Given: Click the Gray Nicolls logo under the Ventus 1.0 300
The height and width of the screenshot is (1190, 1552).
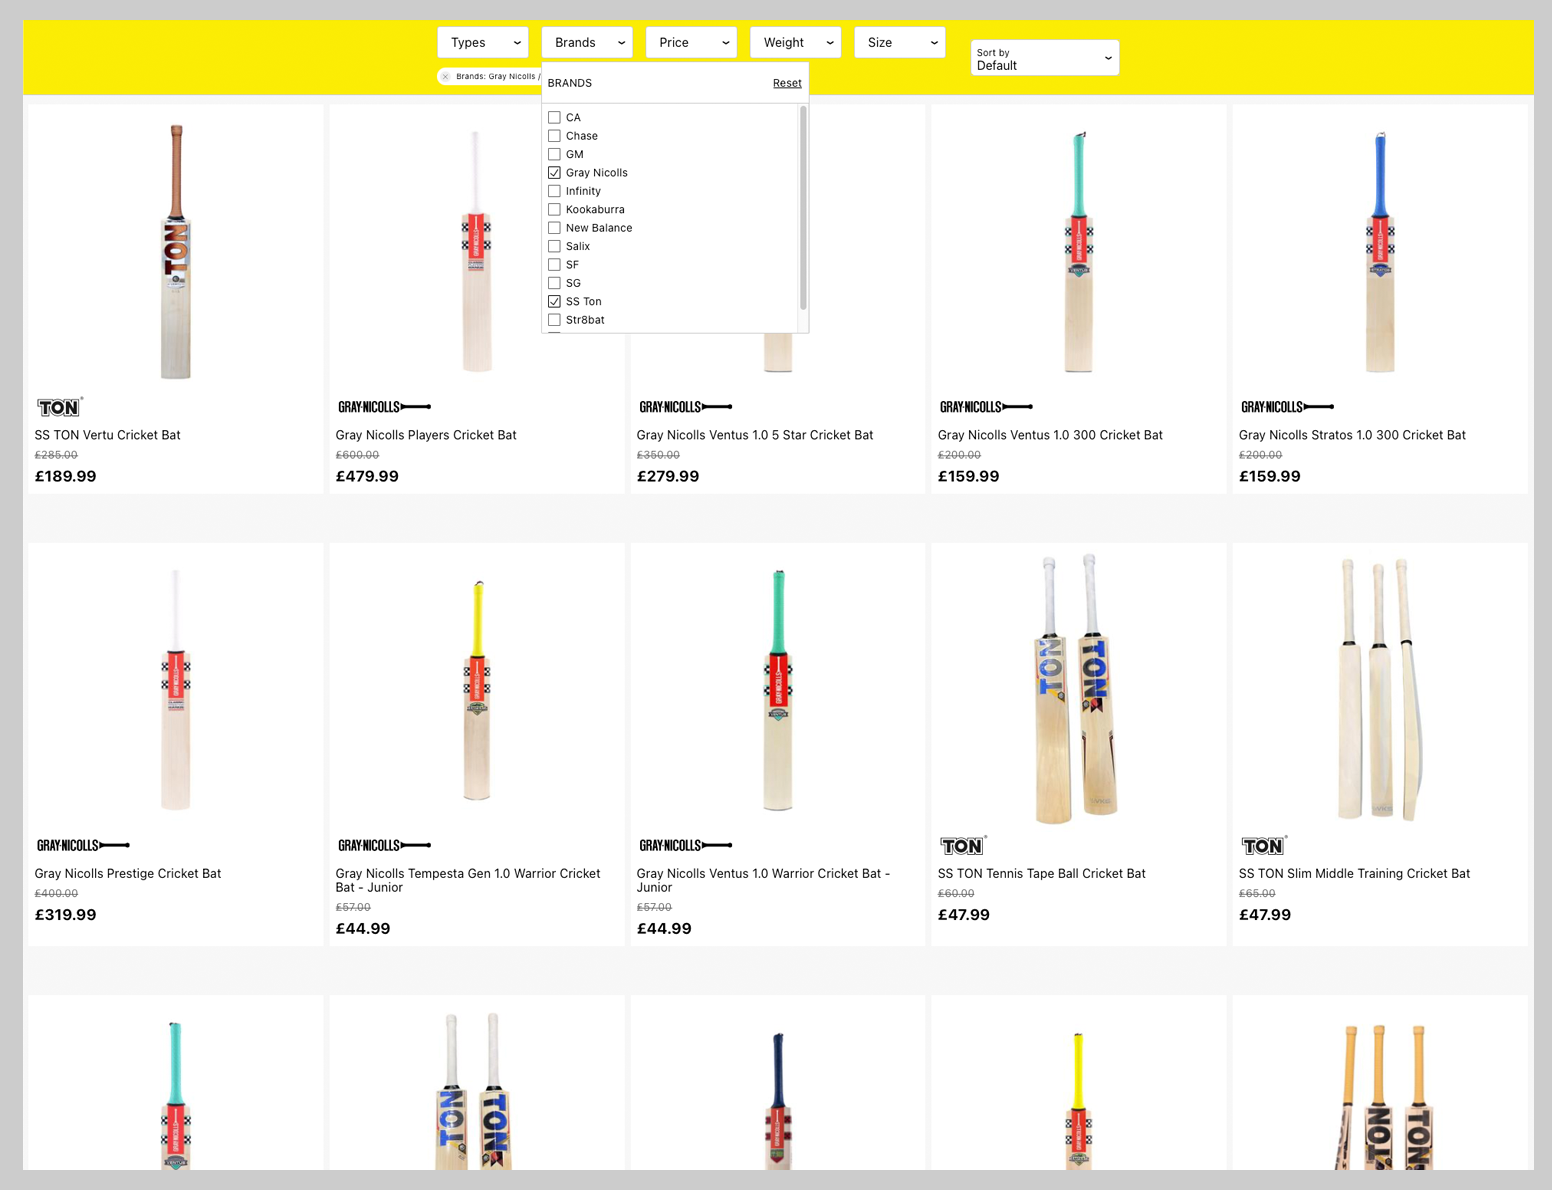Looking at the screenshot, I should point(986,407).
